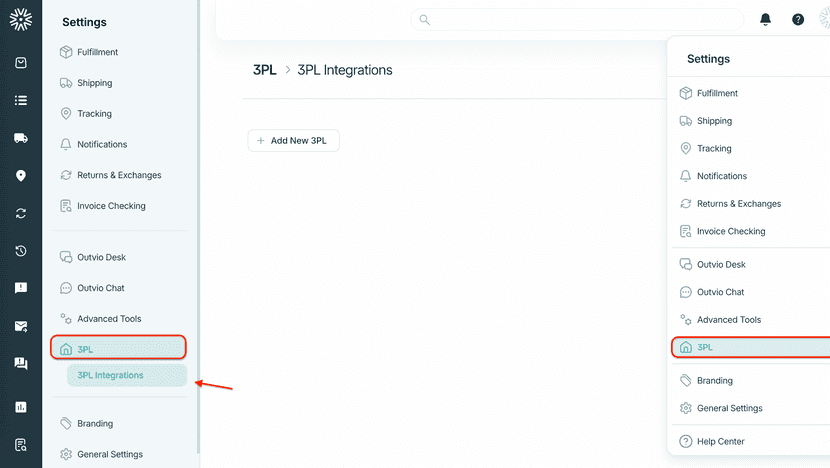Select 3PL Integrations submenu item
Viewport: 830px width, 468px height.
(127, 375)
